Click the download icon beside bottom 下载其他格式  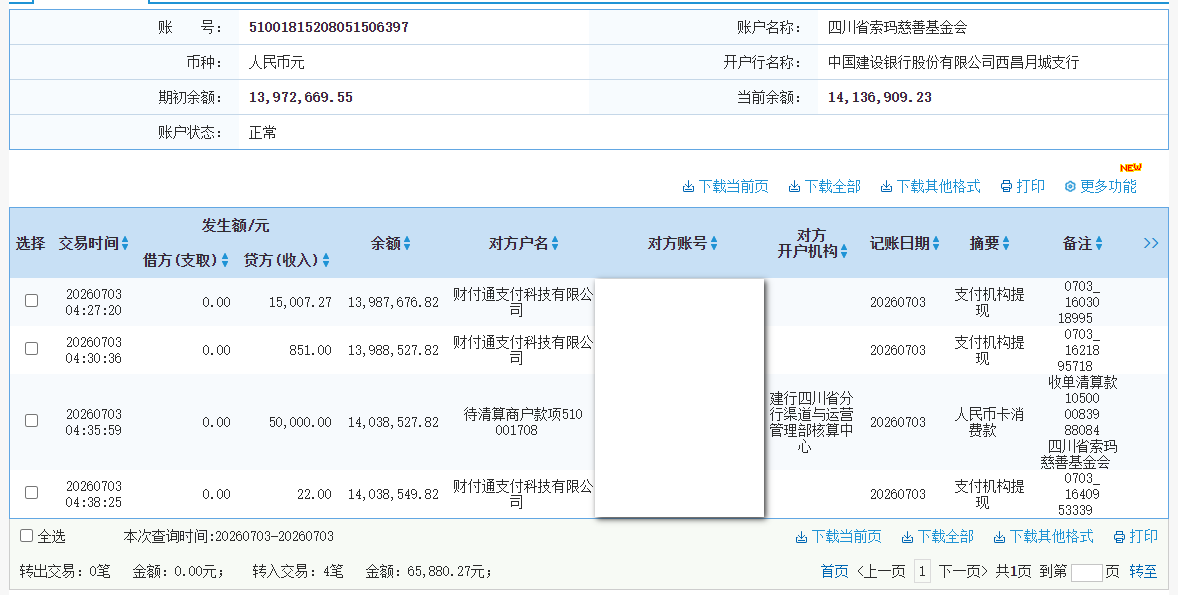[999, 537]
